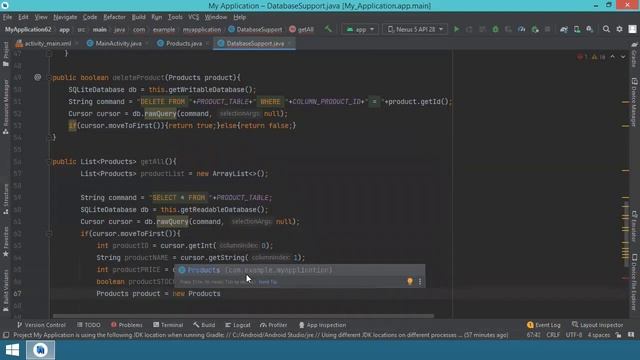Image resolution: width=640 pixels, height=360 pixels.
Task: Open Terminal tool window
Action: 168,325
